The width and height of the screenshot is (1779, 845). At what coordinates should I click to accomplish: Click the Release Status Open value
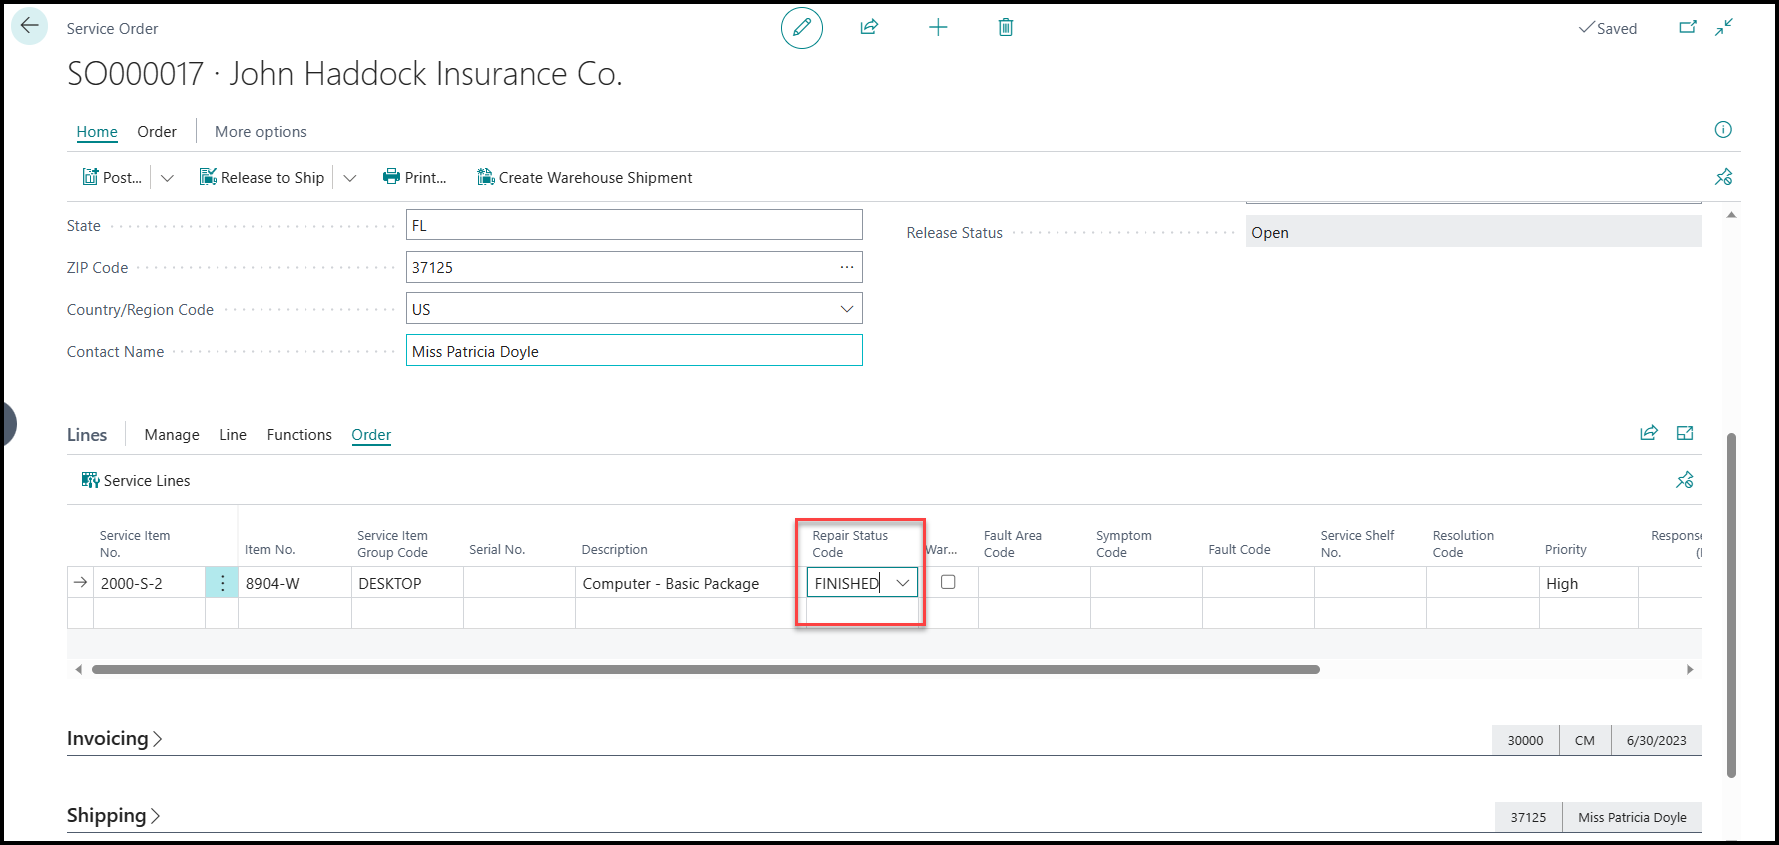[1473, 232]
